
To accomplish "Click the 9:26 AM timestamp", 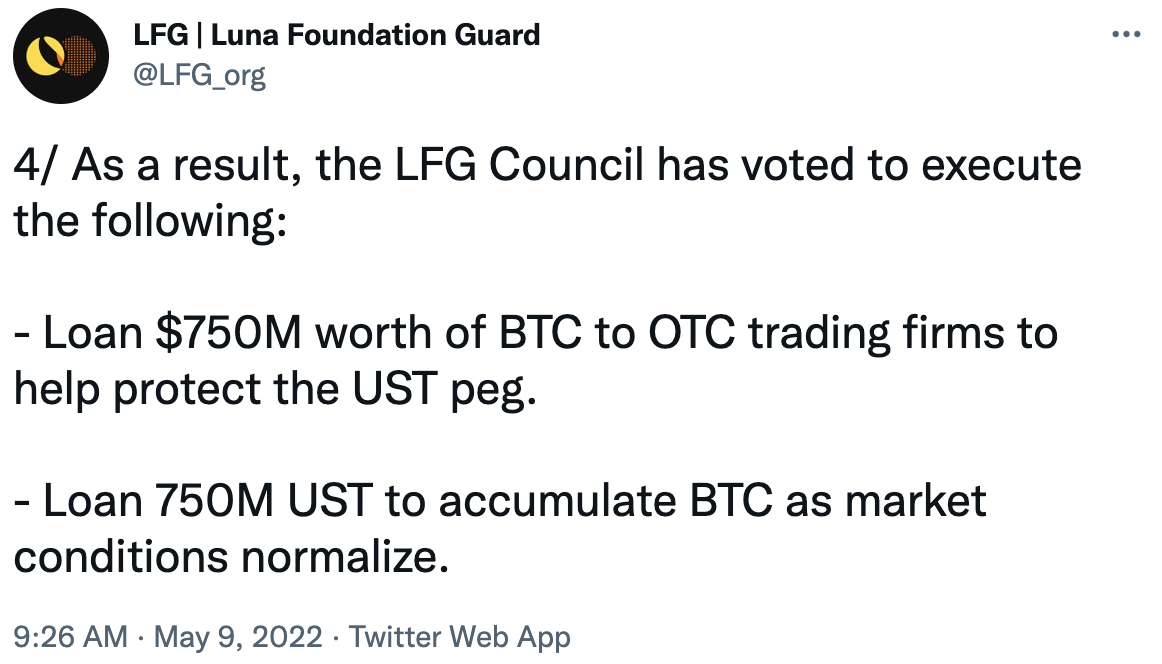I will 70,637.
